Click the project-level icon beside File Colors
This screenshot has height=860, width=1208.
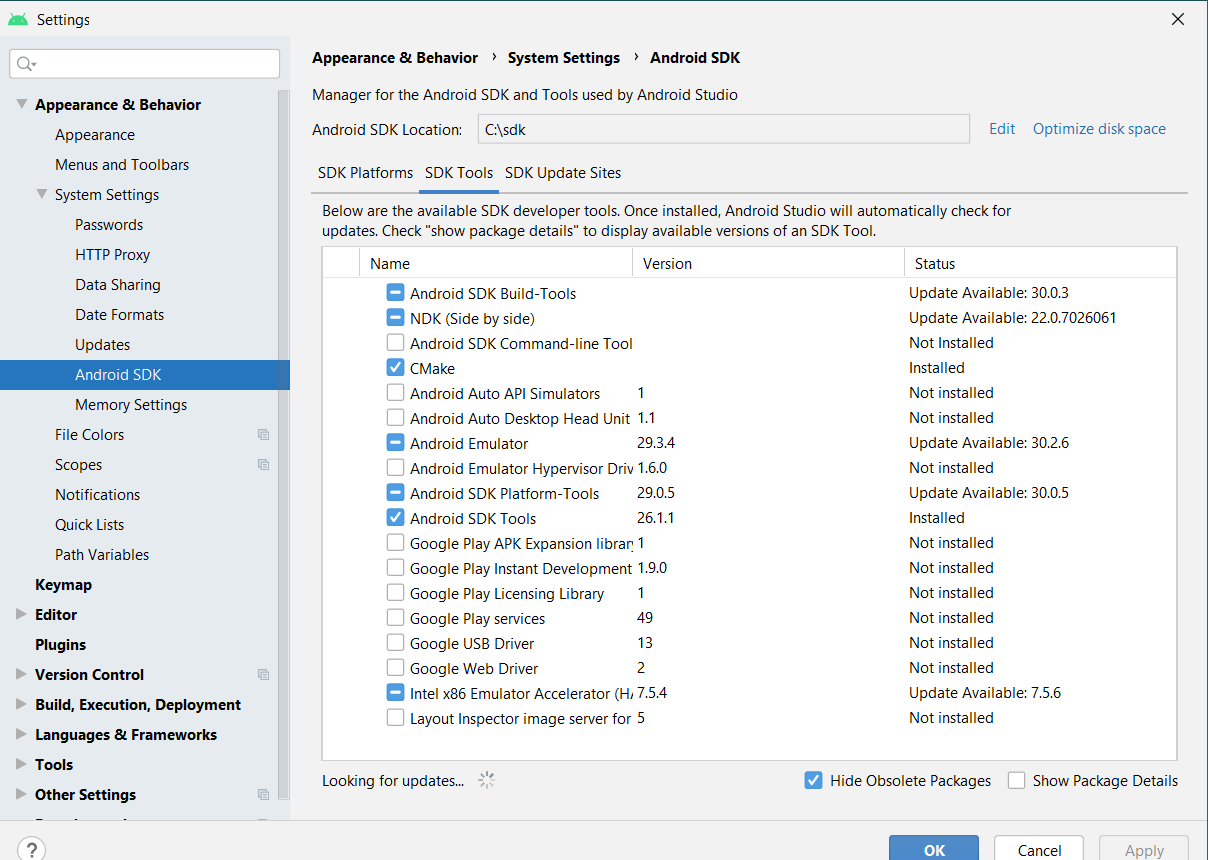[263, 434]
